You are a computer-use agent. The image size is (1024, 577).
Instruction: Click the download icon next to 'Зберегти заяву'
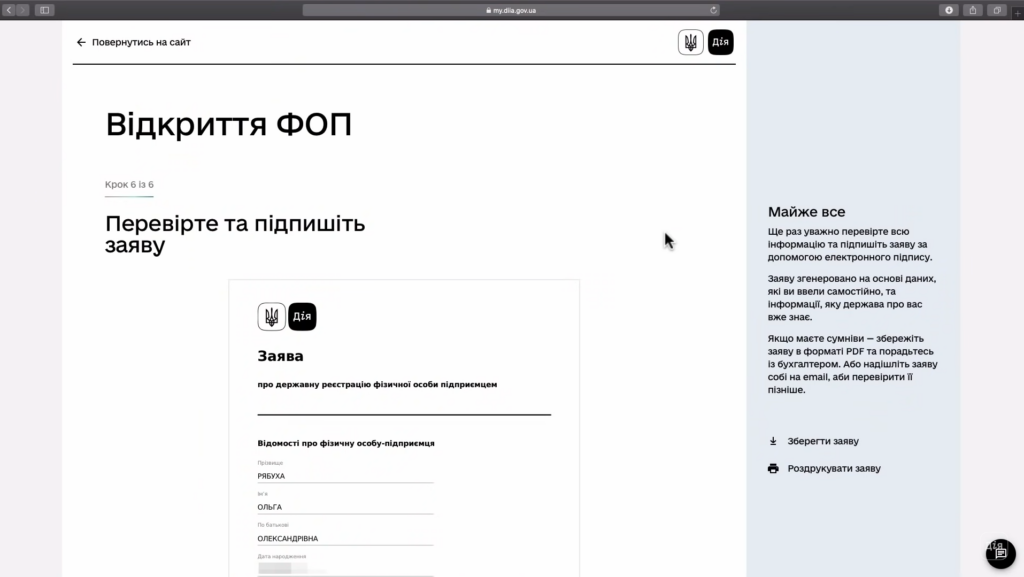[x=772, y=441]
